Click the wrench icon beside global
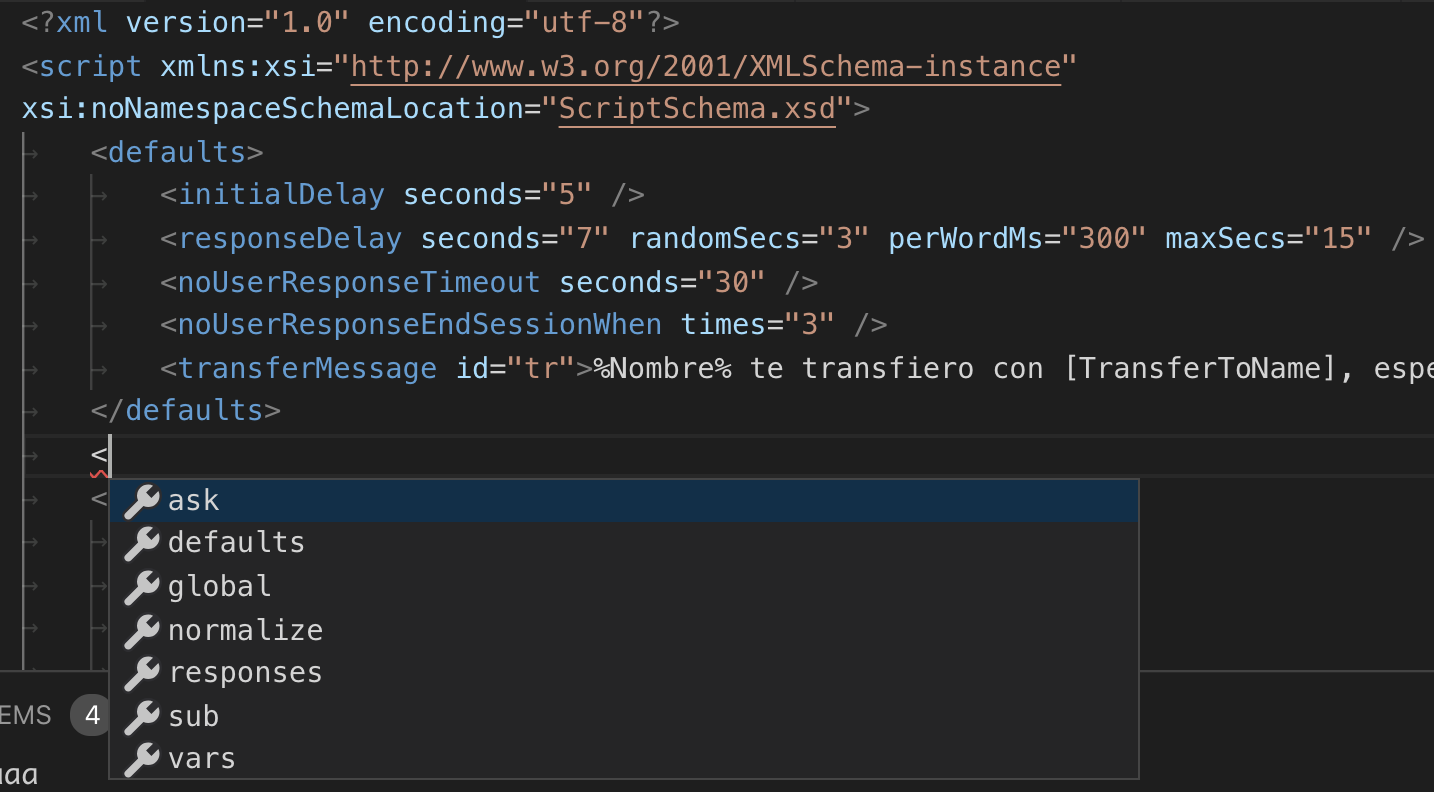 pos(141,587)
